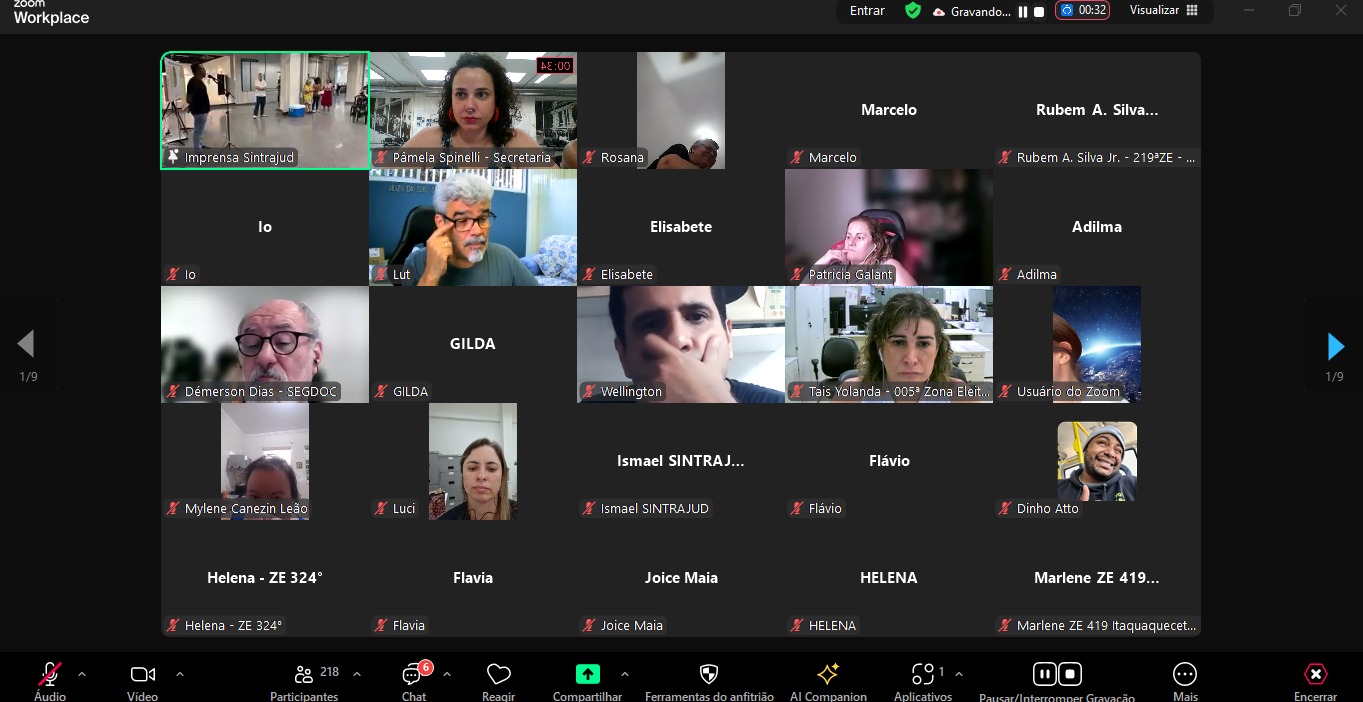Open the Mais options menu
The width and height of the screenshot is (1363, 702).
[1185, 675]
